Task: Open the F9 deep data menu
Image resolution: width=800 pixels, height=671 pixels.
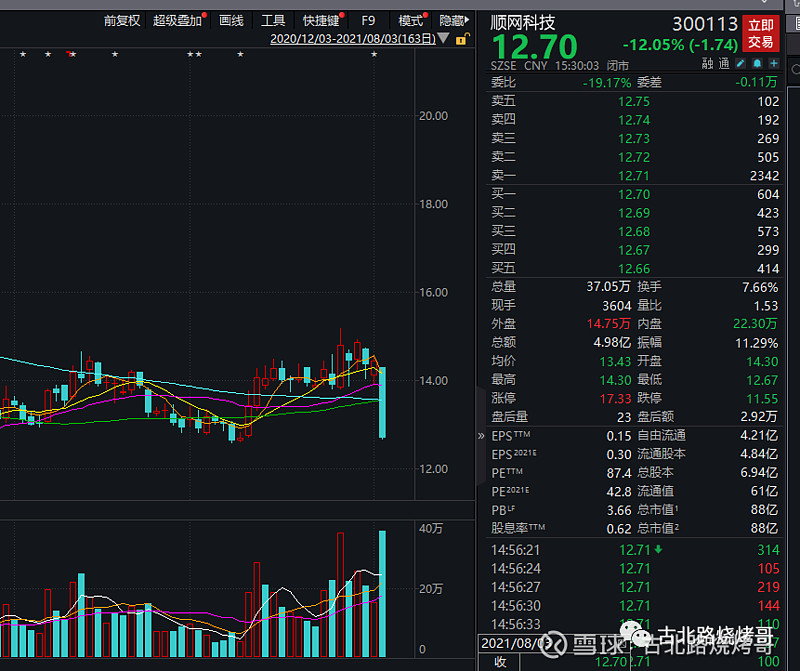Action: pyautogui.click(x=368, y=21)
